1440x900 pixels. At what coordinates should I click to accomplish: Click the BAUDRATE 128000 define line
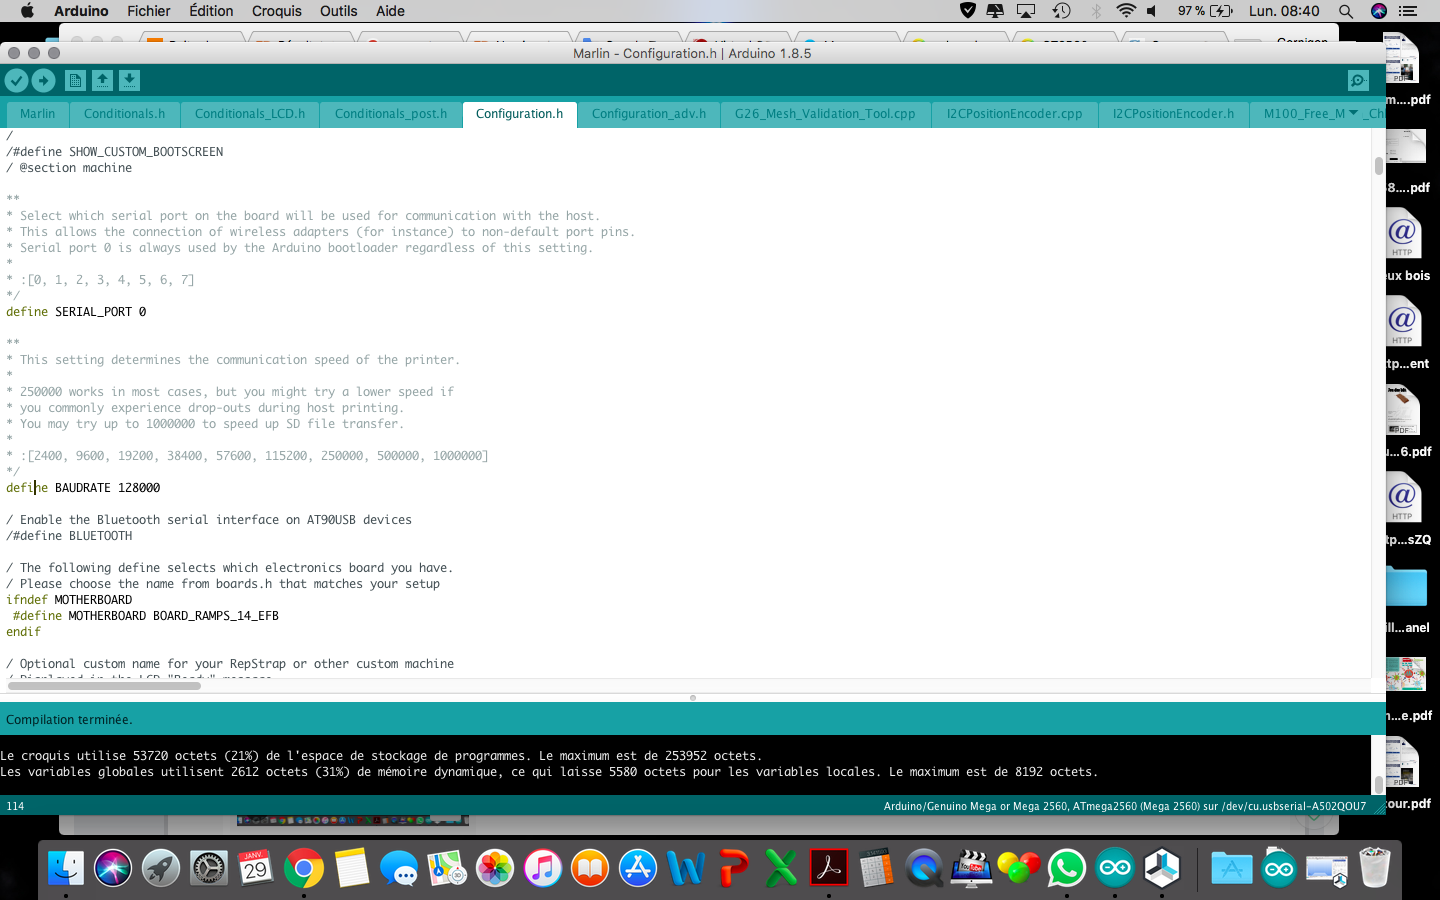pyautogui.click(x=83, y=488)
